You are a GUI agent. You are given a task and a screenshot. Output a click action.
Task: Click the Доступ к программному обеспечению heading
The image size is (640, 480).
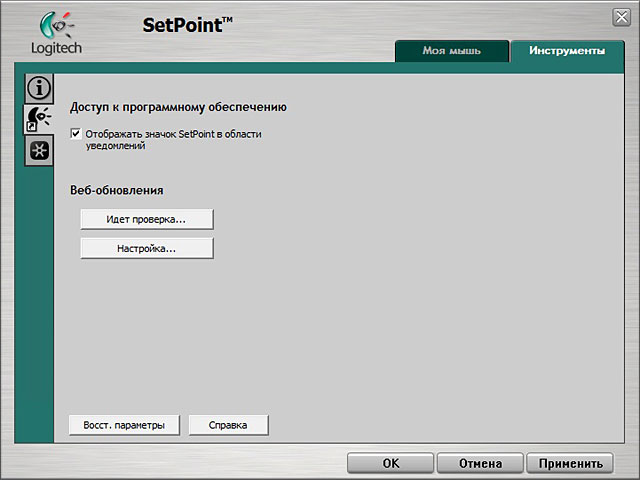[178, 107]
